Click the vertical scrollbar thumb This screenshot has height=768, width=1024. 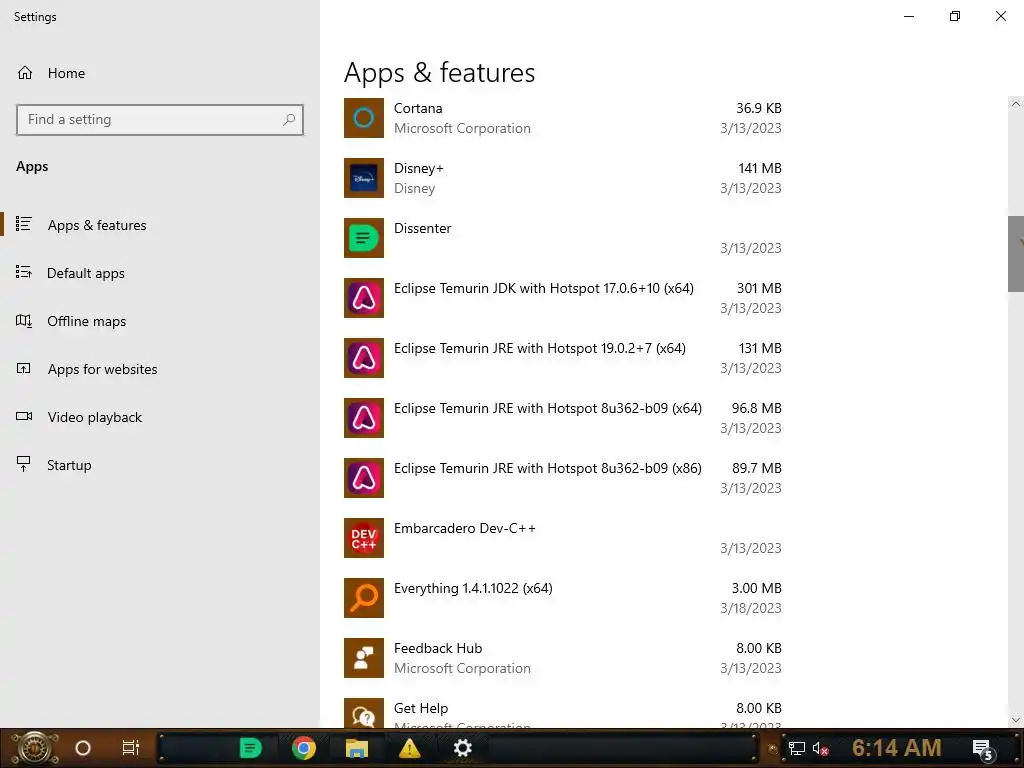click(x=1016, y=254)
